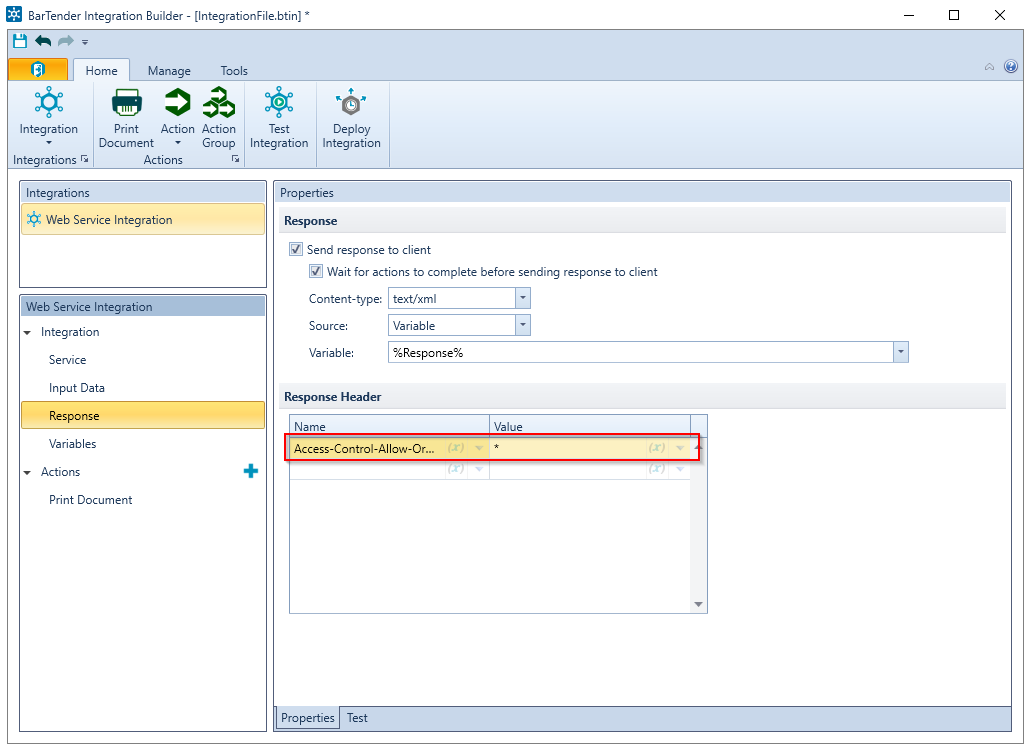Open the orange File application menu button
The height and width of the screenshot is (751, 1031).
tap(38, 70)
